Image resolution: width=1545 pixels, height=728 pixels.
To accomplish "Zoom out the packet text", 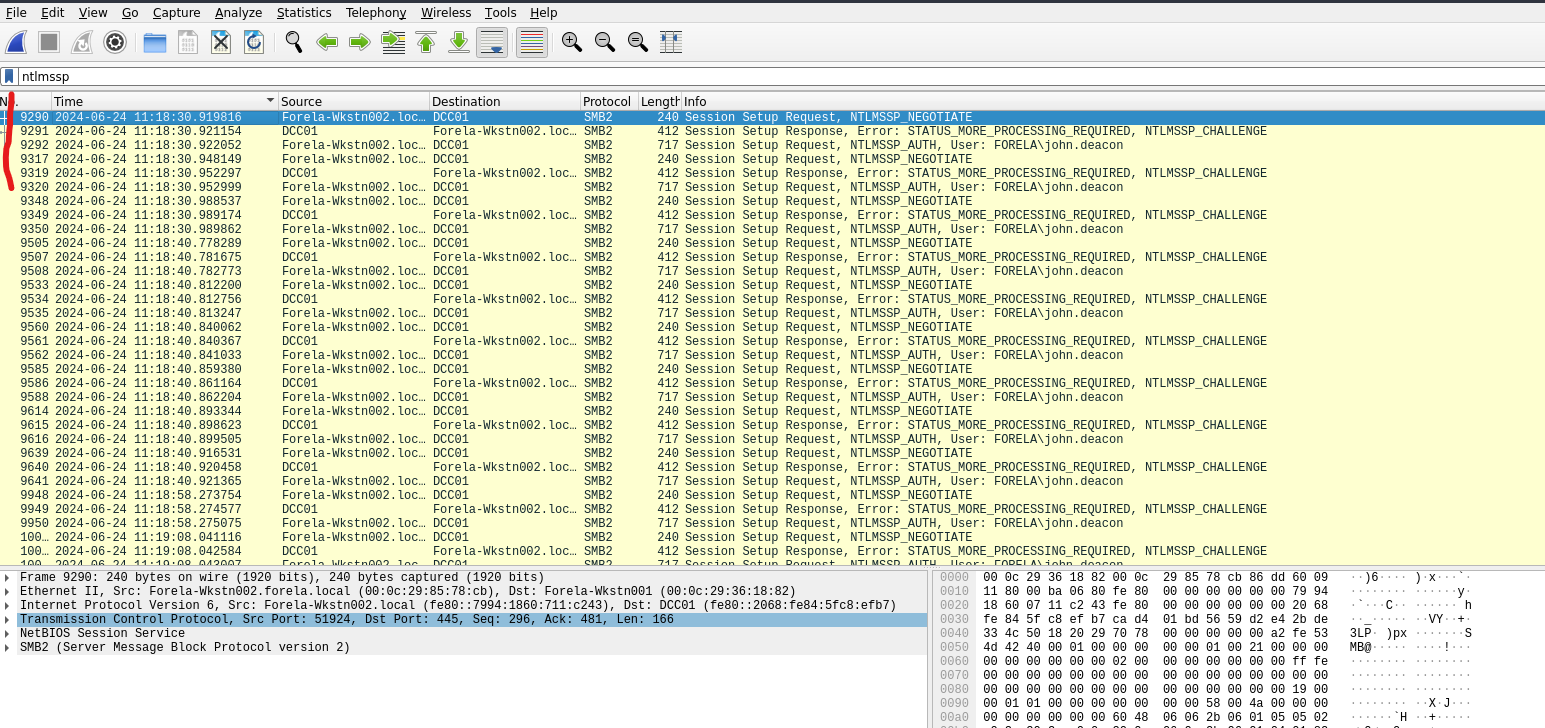I will click(605, 42).
